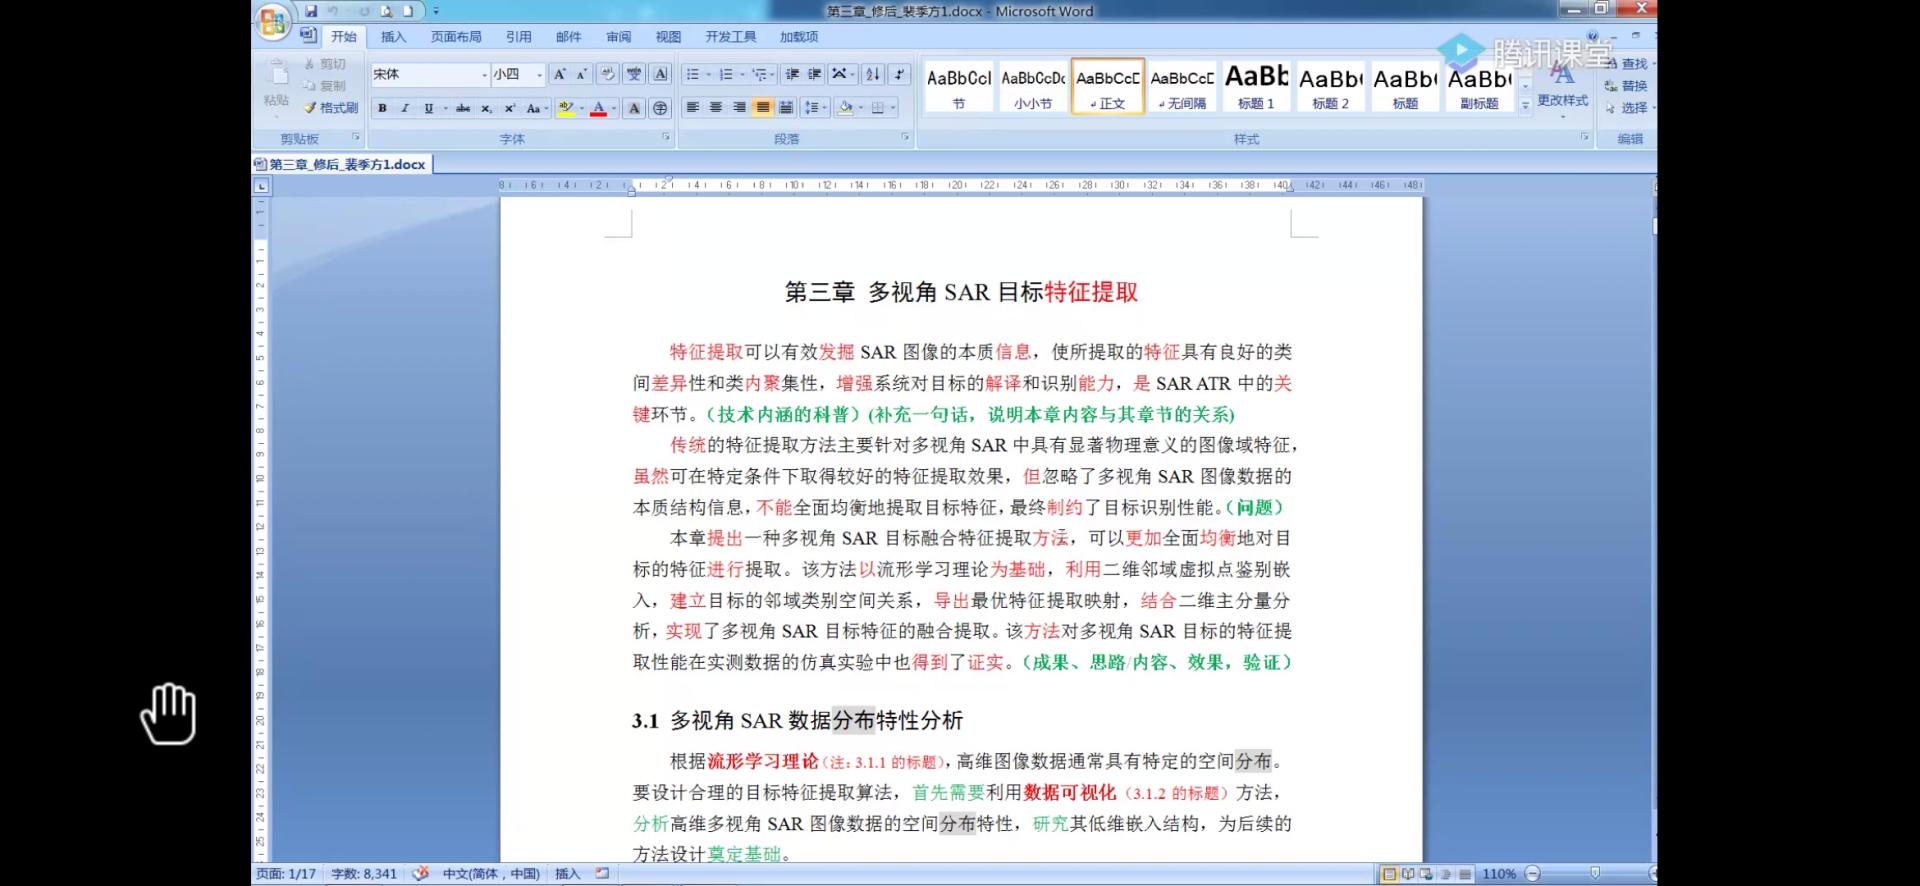Open the 审阅 ribbon tab
The width and height of the screenshot is (1920, 886).
[x=618, y=37]
